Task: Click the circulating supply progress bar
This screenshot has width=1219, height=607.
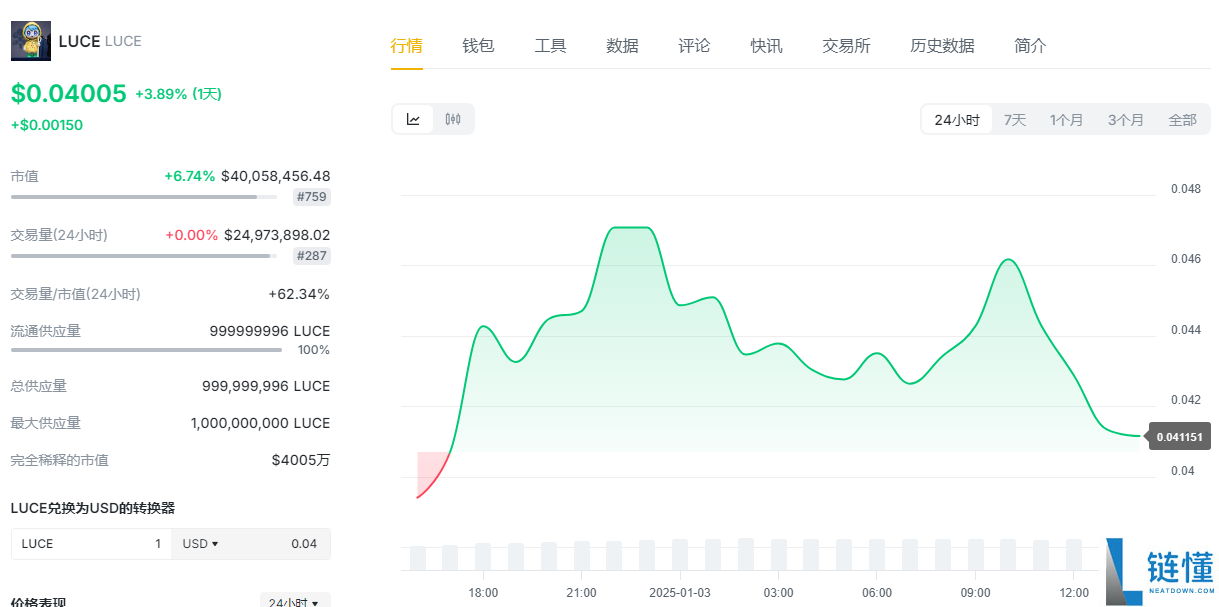Action: (x=146, y=350)
